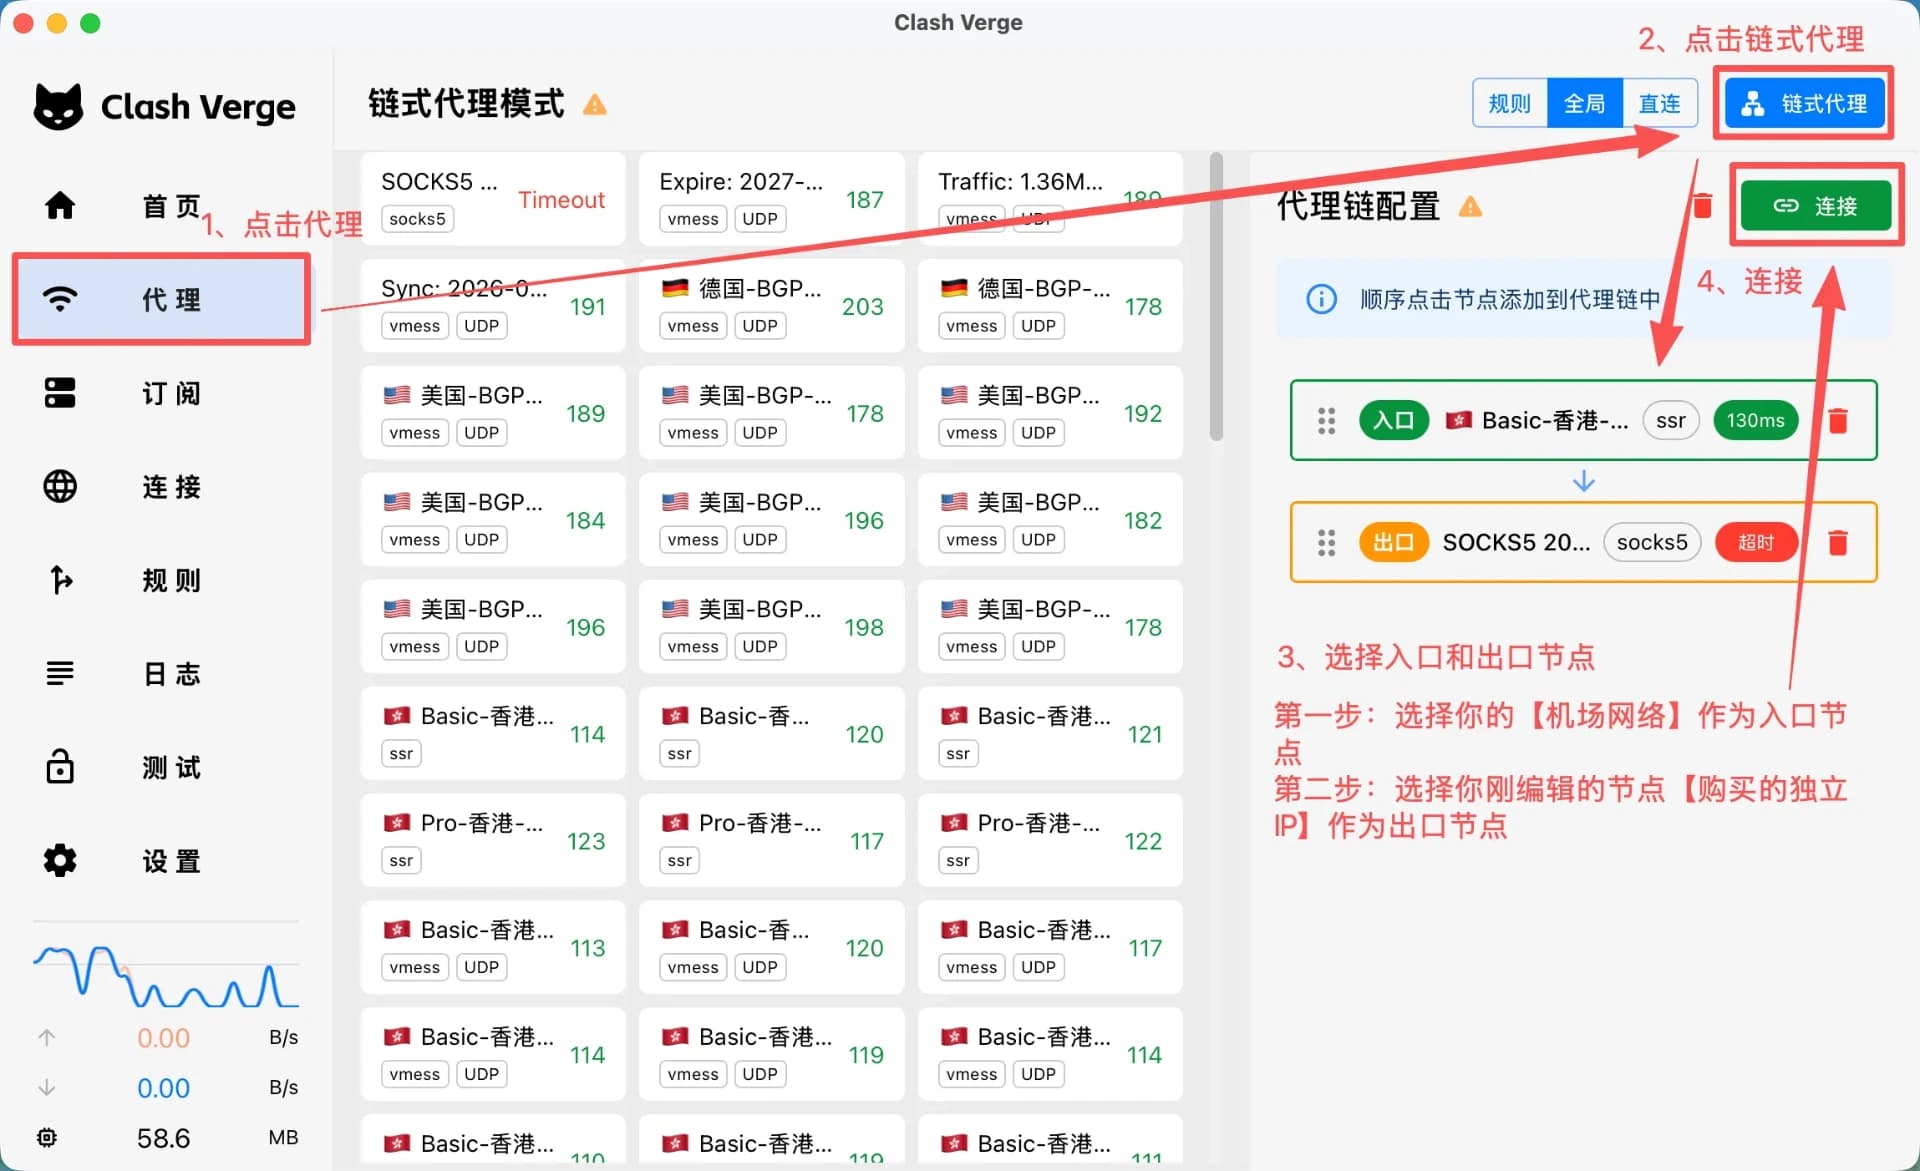Image resolution: width=1920 pixels, height=1171 pixels.
Task: Delete the 出口 SOCKS5 chain node
Action: point(1837,543)
